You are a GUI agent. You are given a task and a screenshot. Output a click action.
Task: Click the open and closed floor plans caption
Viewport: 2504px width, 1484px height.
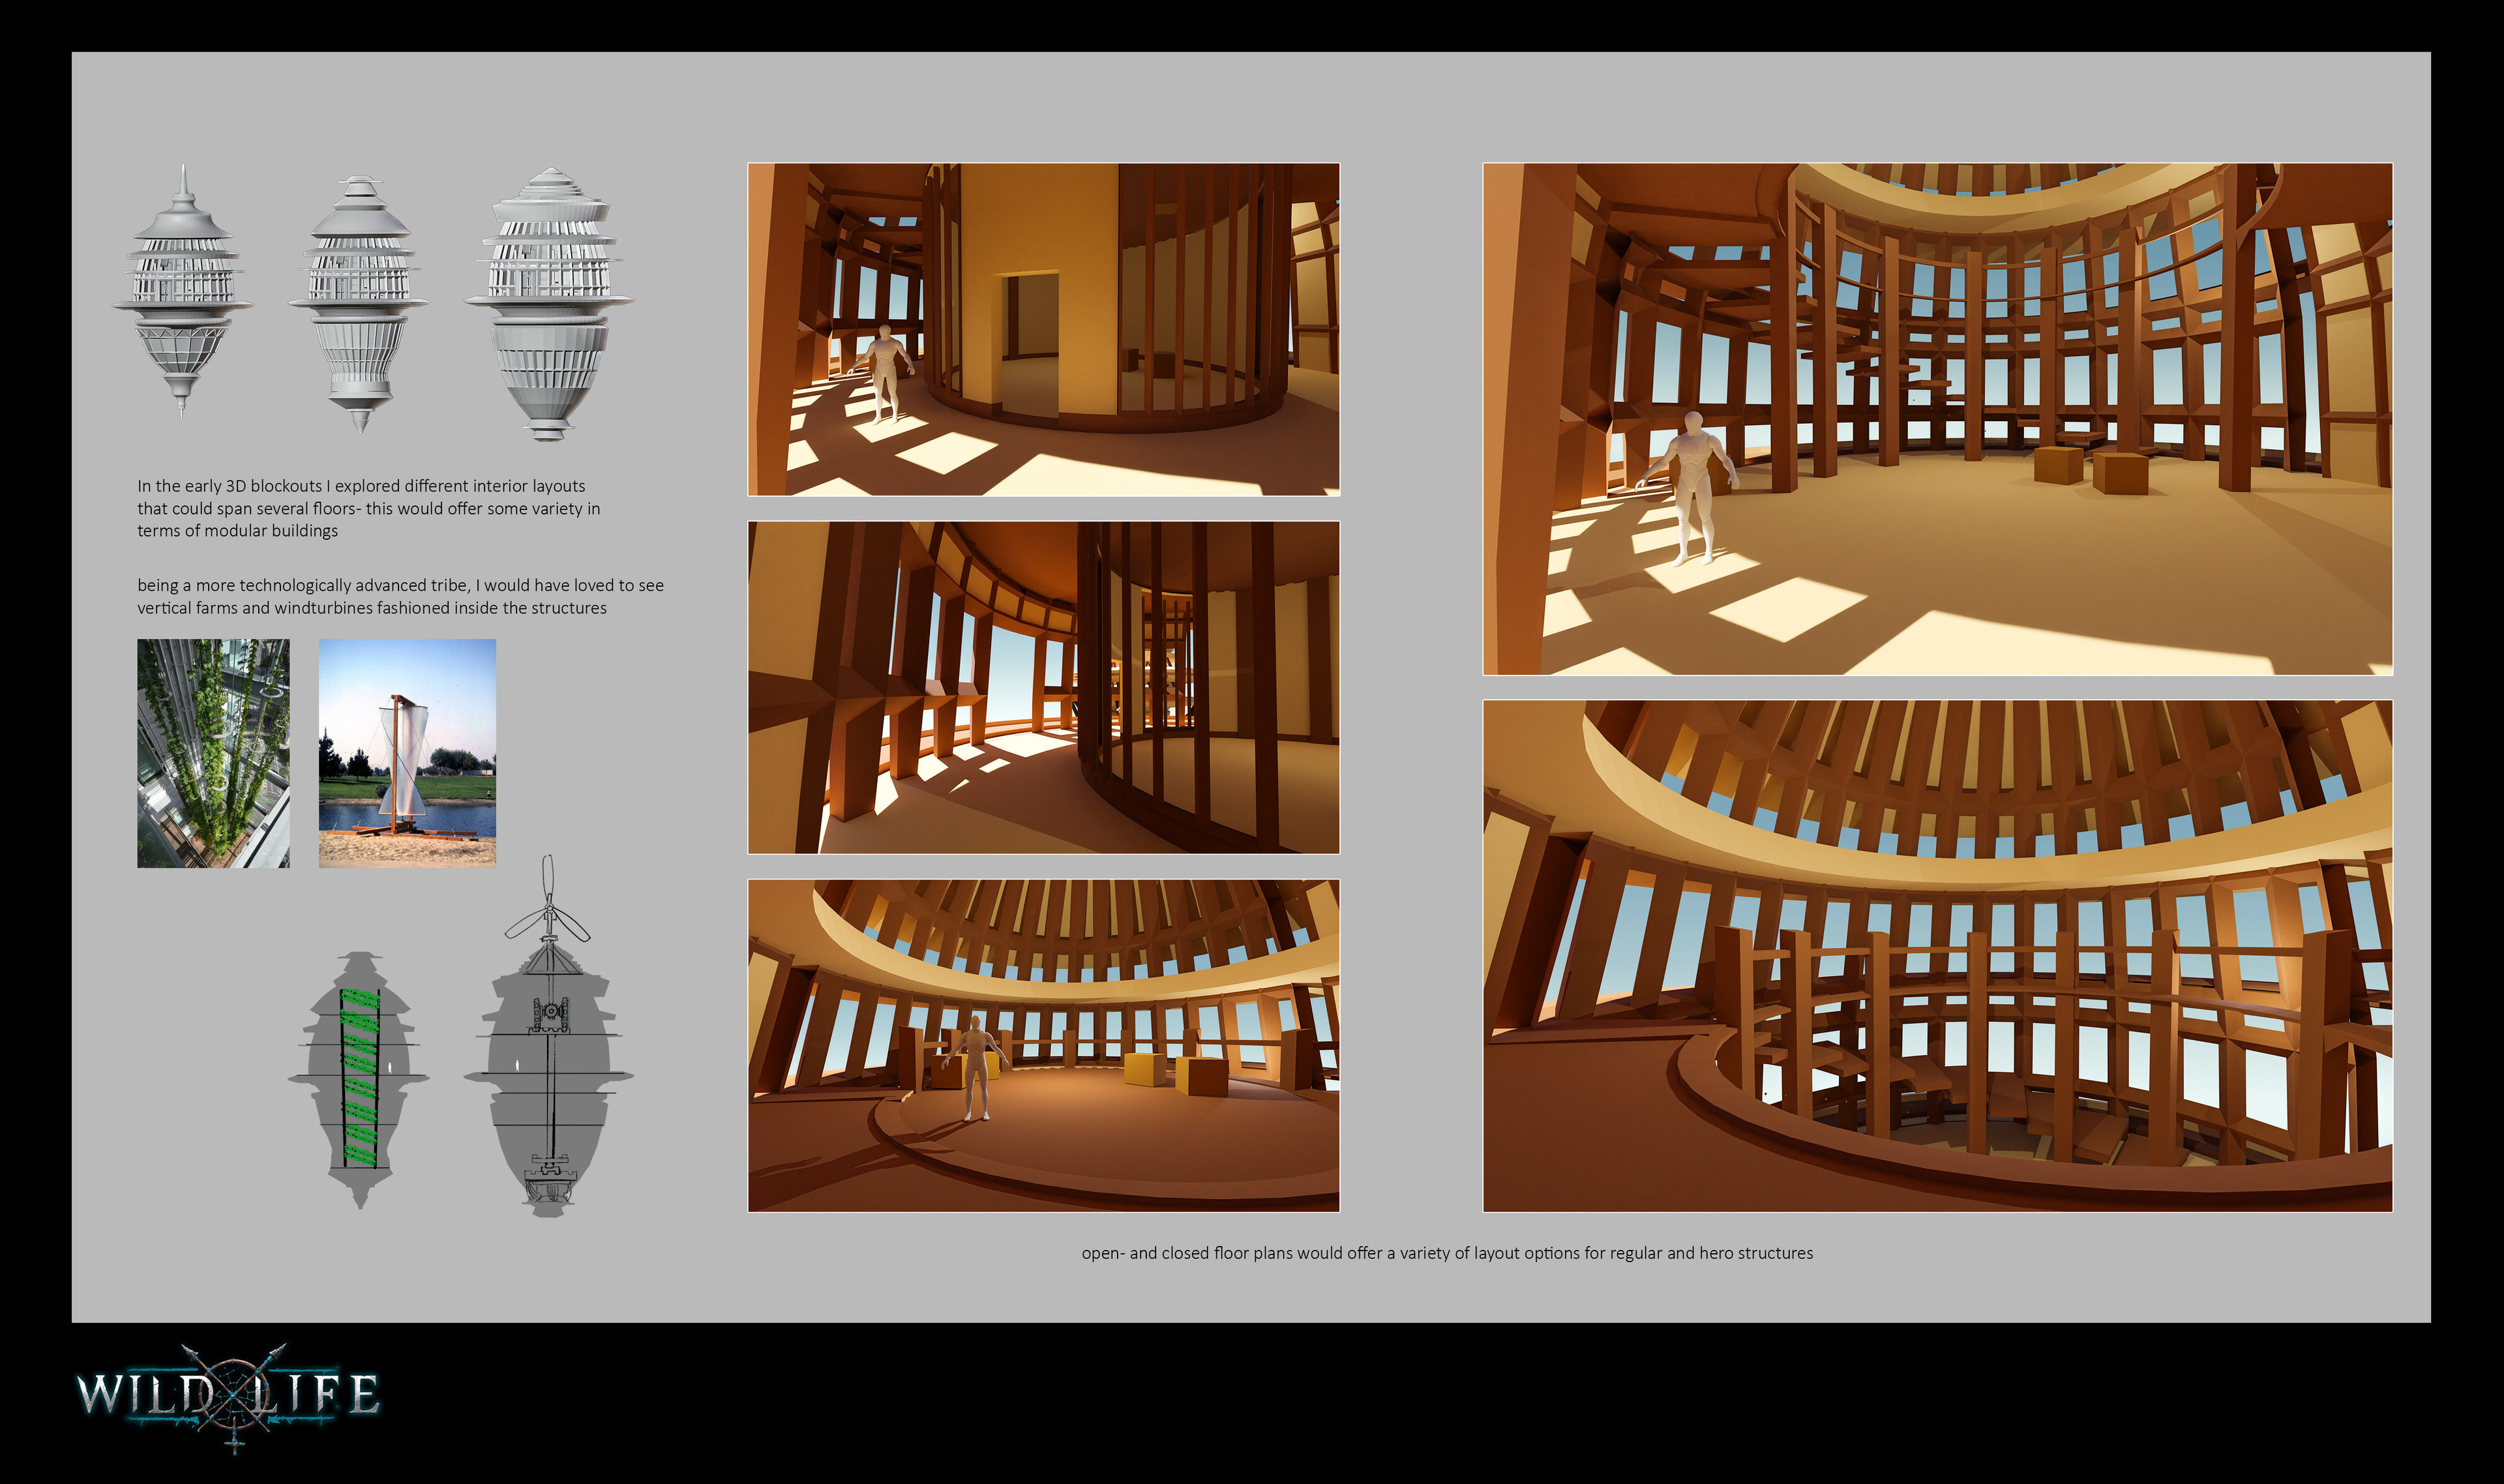click(x=1446, y=1253)
